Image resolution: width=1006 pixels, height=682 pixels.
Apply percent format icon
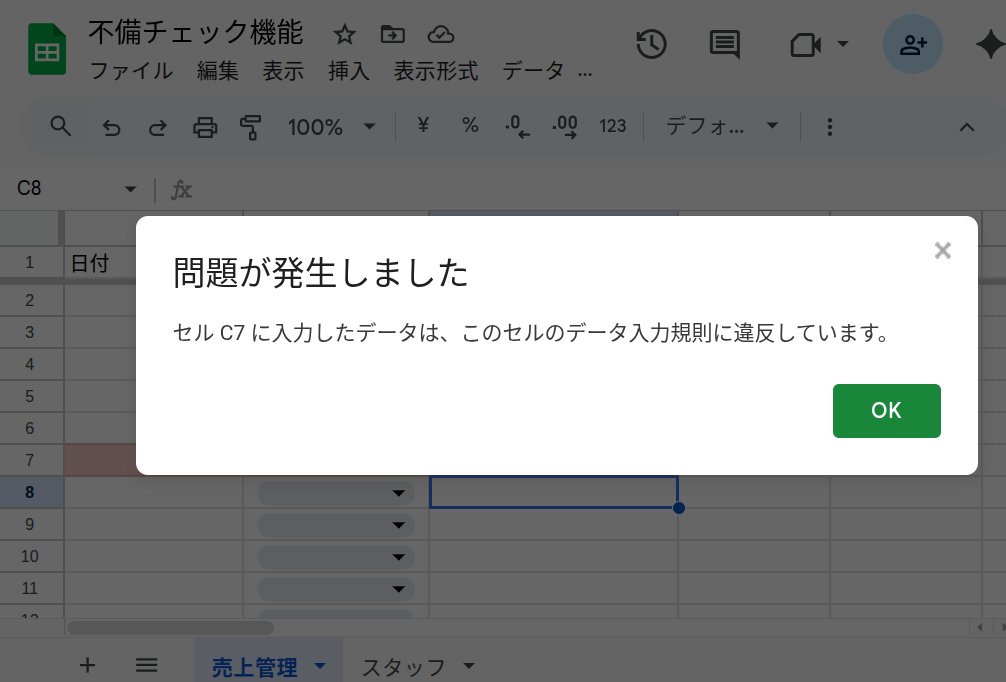coord(470,127)
